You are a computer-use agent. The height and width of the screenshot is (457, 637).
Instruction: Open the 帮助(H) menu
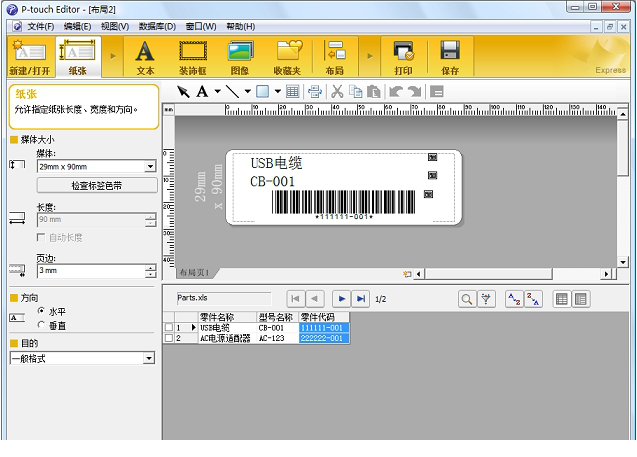241,26
